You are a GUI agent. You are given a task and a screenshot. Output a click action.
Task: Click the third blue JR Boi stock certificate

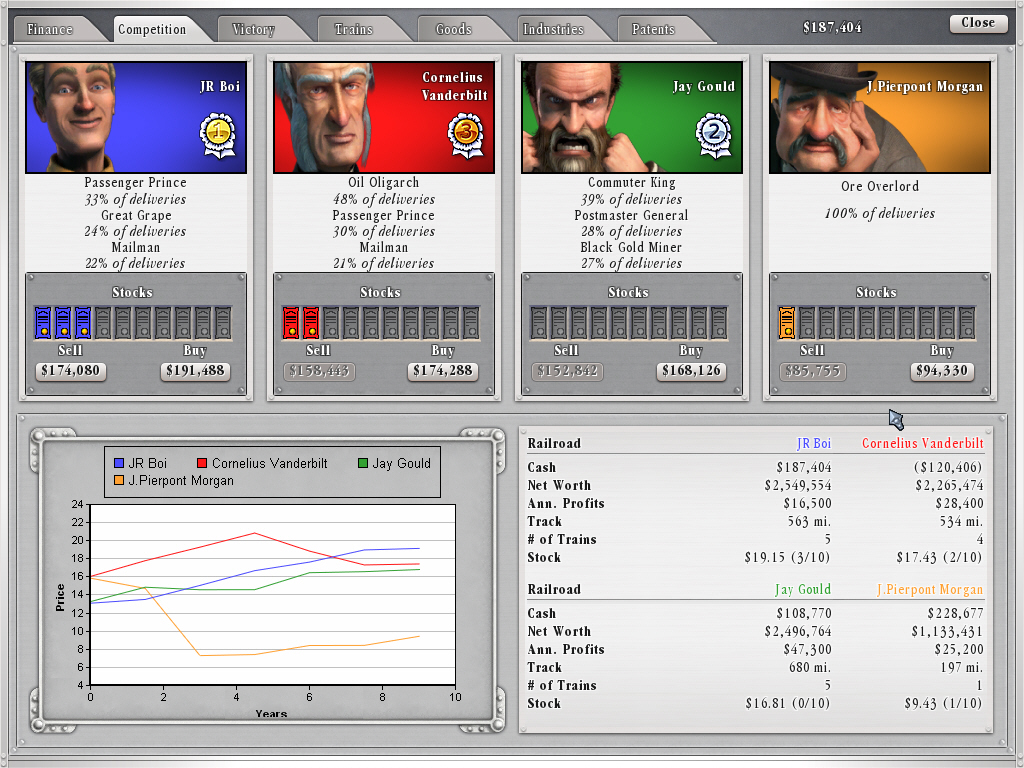click(x=83, y=323)
